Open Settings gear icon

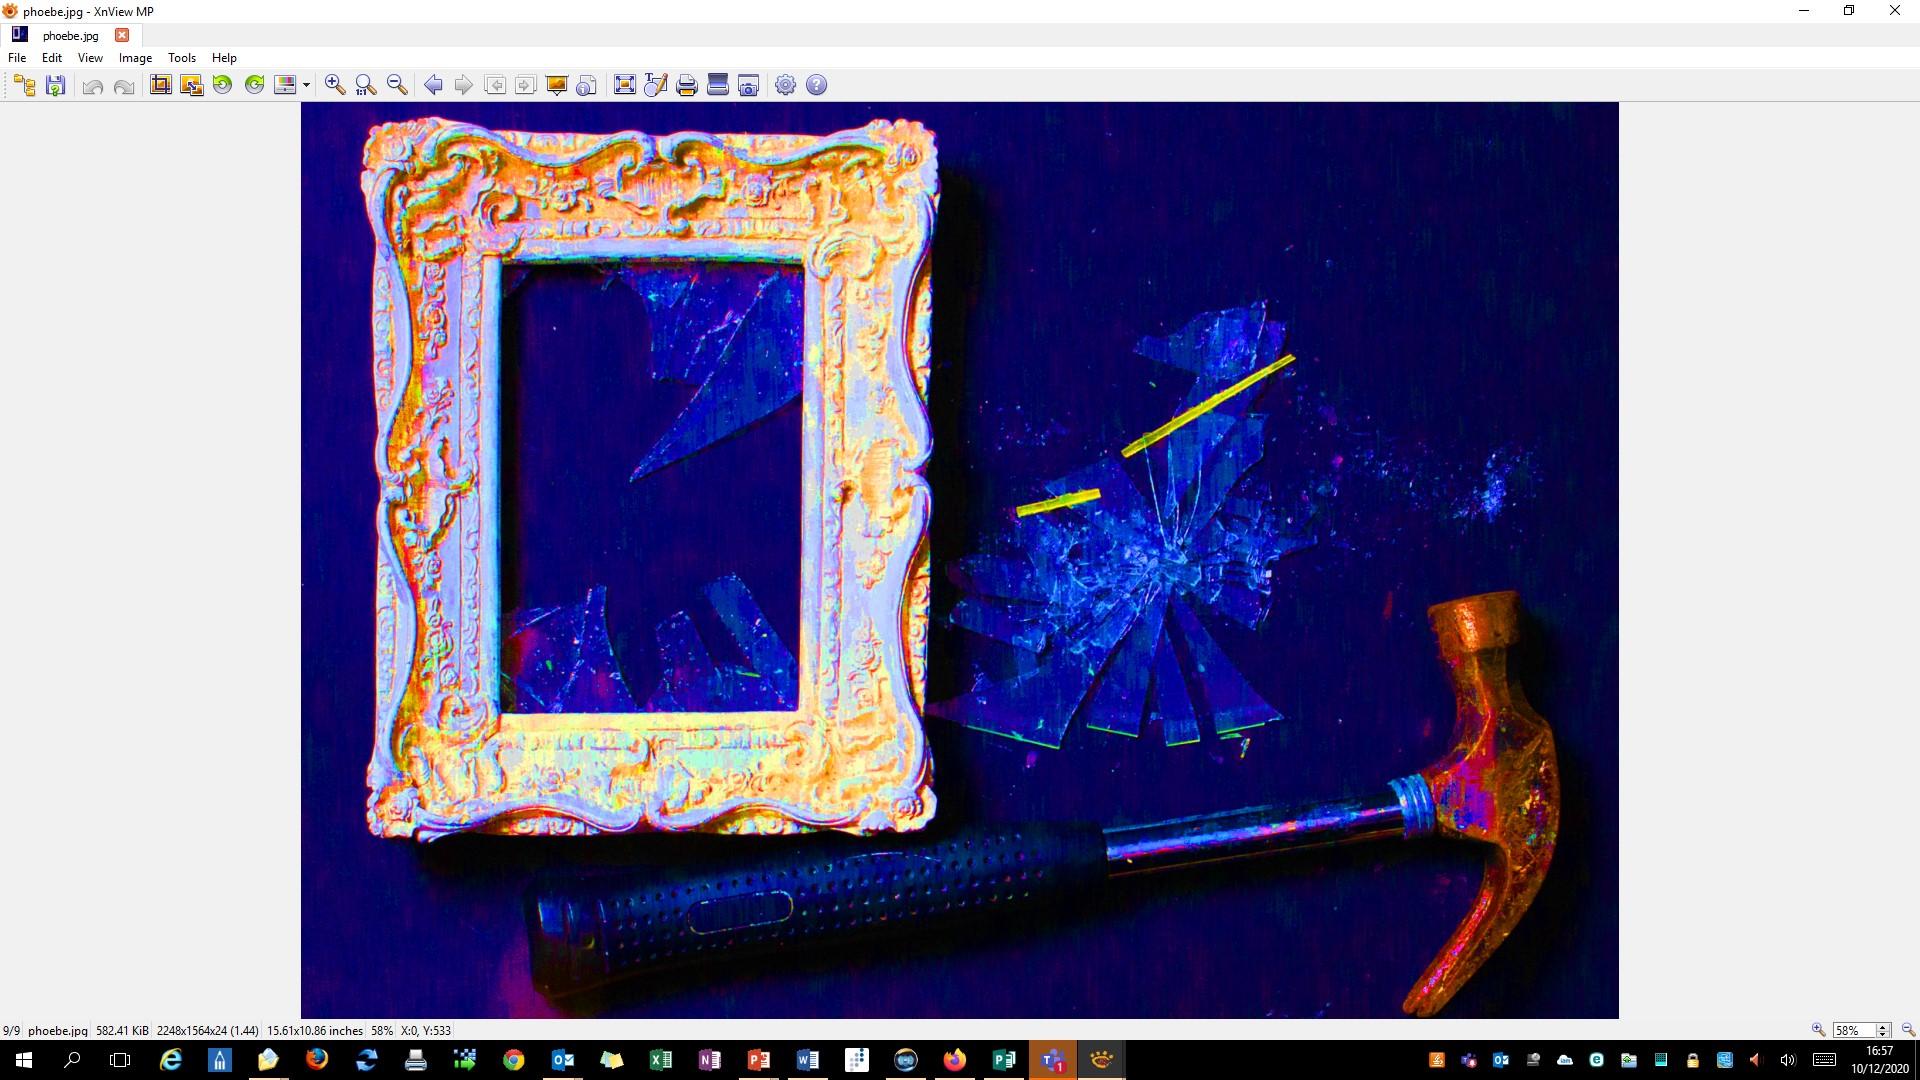click(786, 85)
